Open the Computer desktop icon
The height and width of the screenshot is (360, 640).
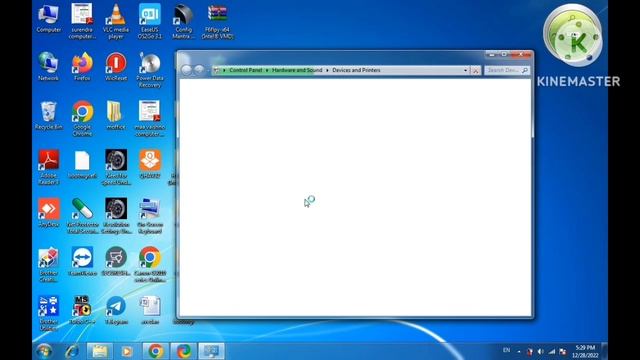tap(48, 19)
